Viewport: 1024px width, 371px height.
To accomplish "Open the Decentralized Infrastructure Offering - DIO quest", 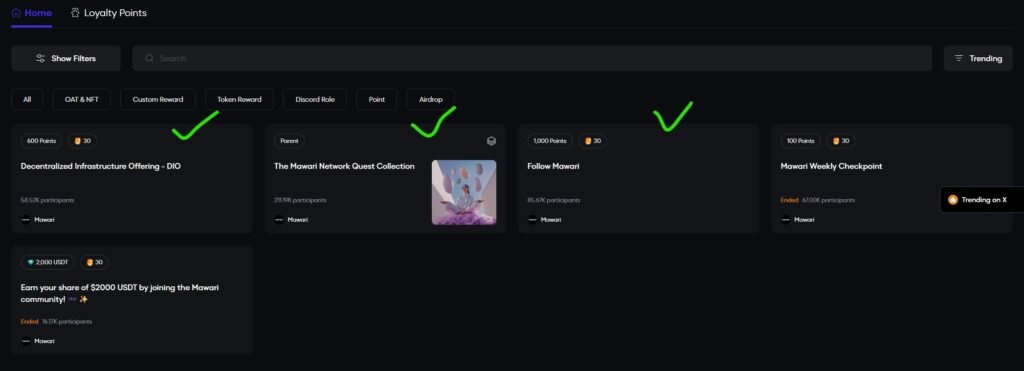I will pos(132,178).
